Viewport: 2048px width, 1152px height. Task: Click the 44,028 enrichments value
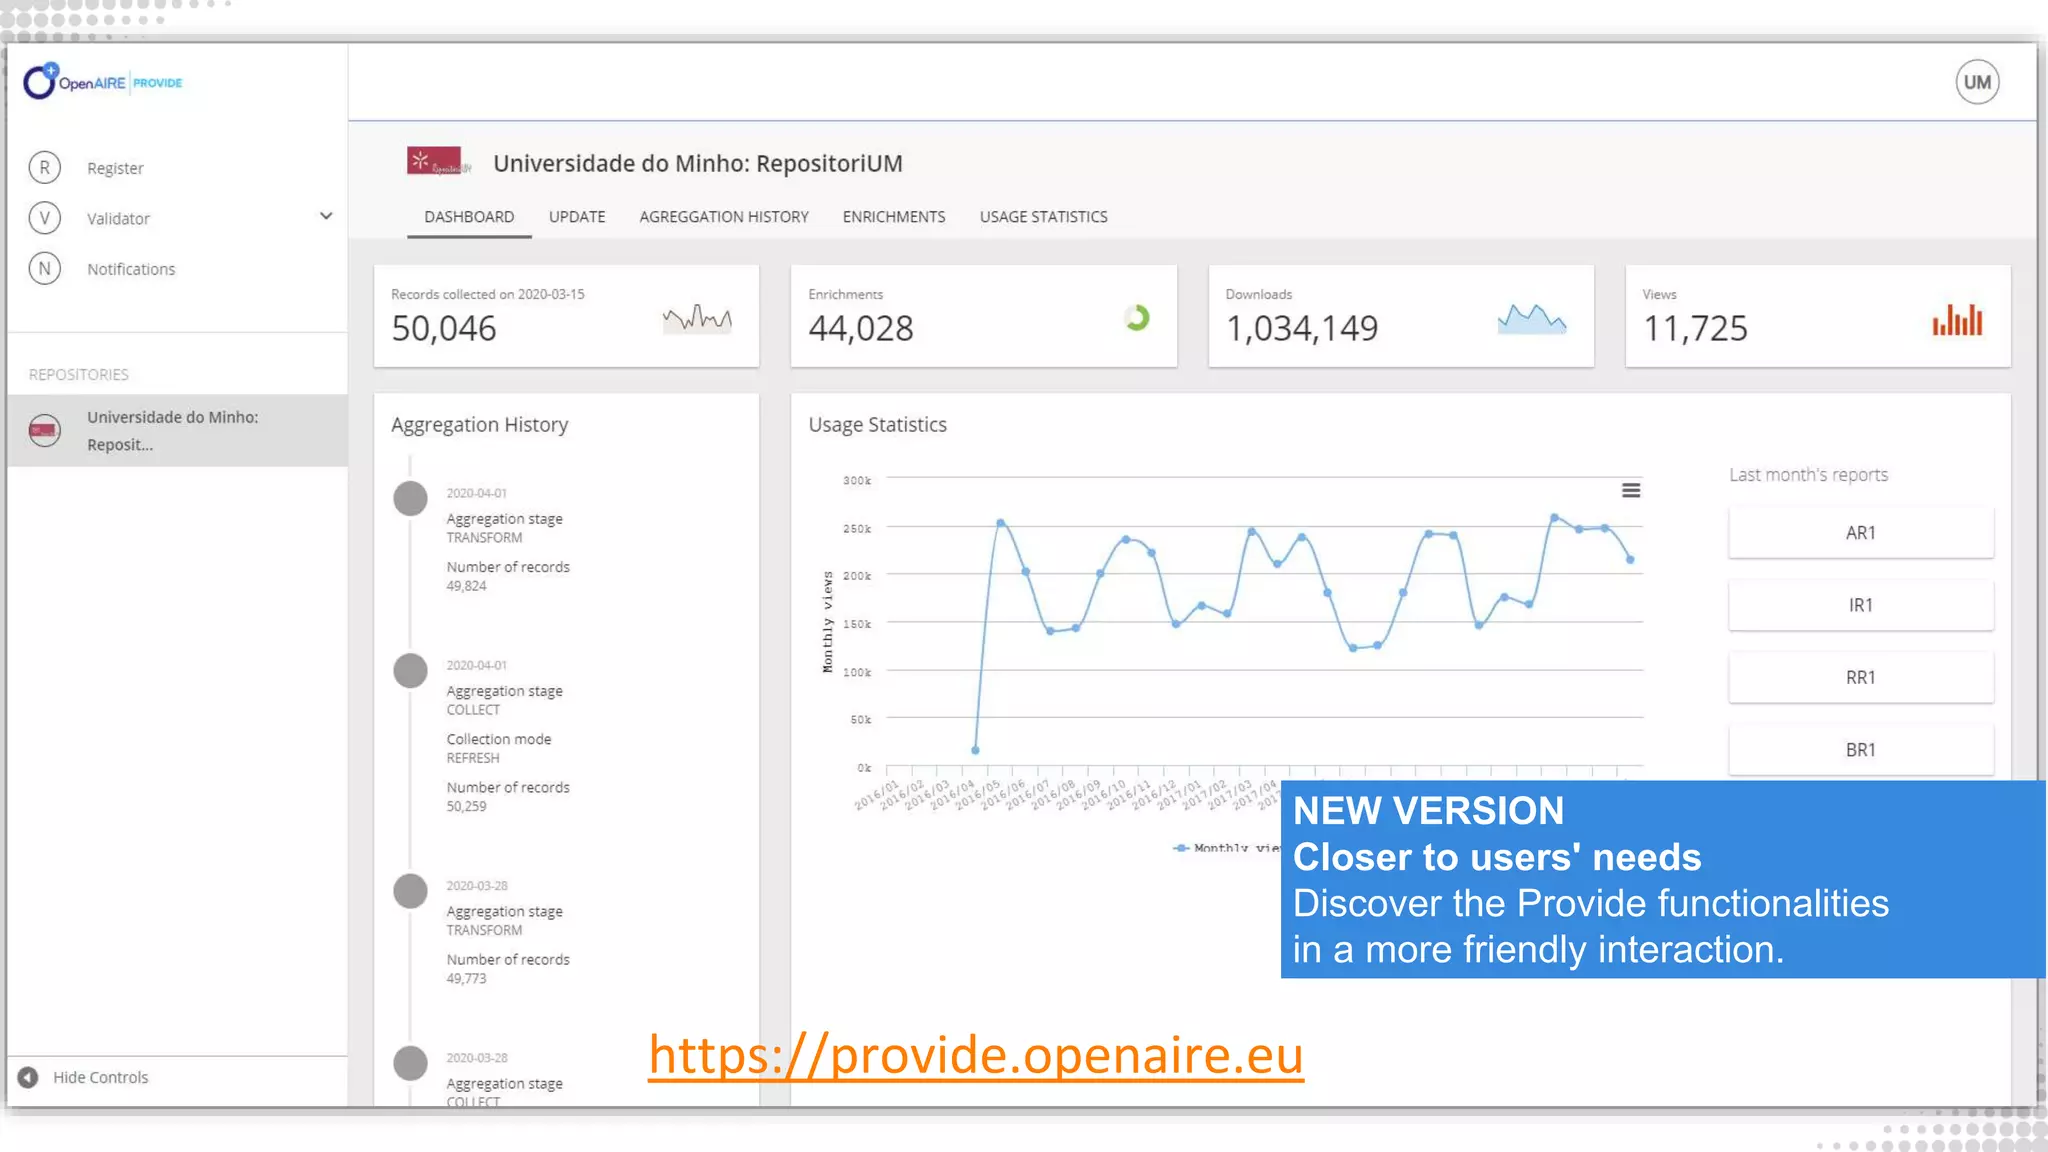pyautogui.click(x=861, y=328)
